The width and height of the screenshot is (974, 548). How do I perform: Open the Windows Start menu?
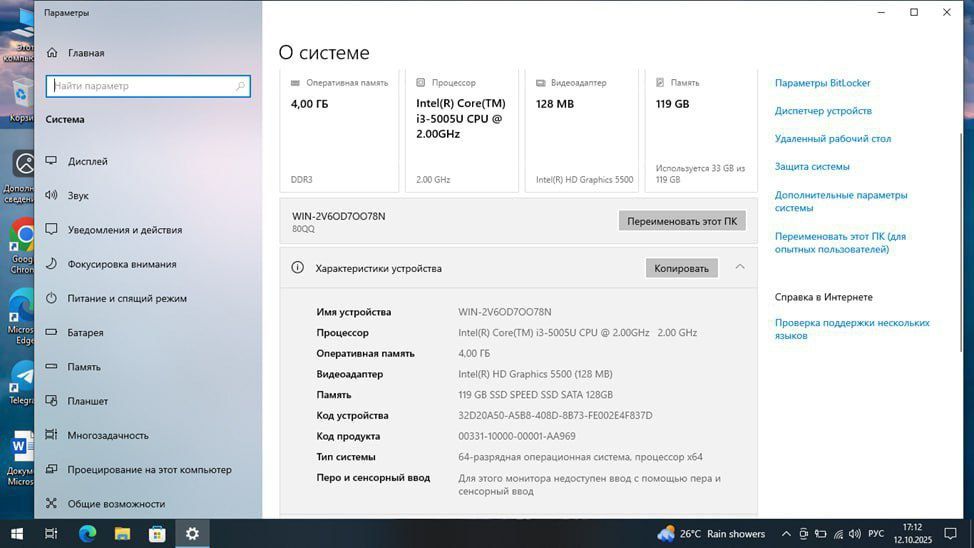[17, 534]
